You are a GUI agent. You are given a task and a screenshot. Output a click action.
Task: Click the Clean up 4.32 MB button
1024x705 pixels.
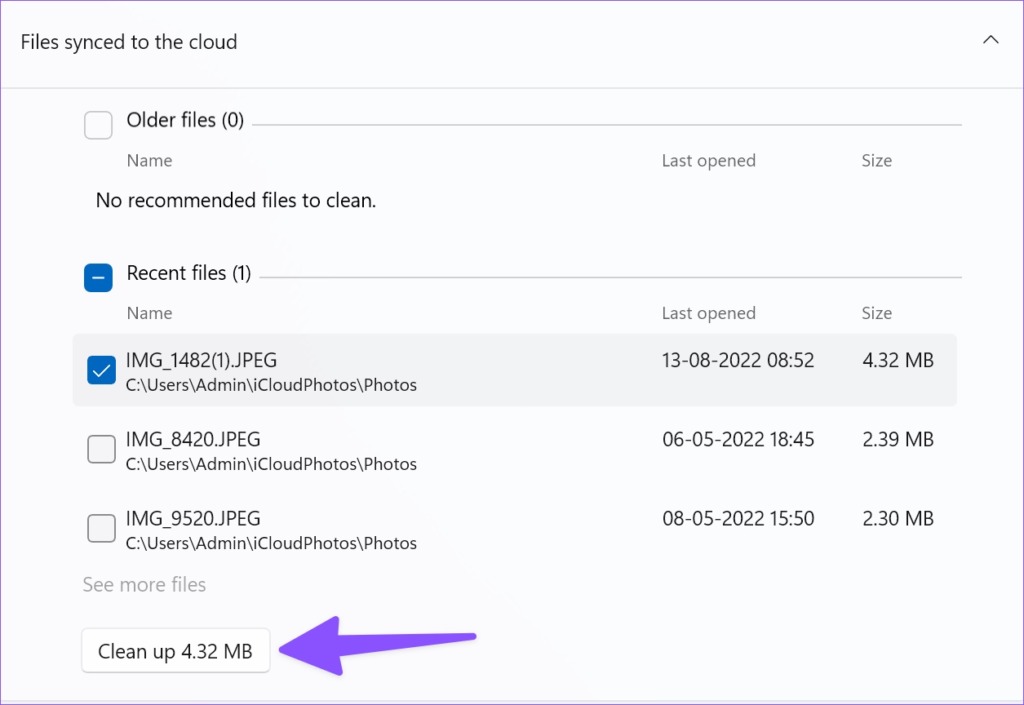(x=175, y=650)
